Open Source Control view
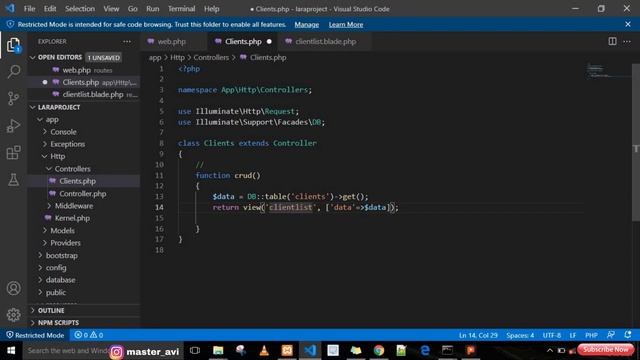Screen dimensions: 640x360 tap(13, 98)
